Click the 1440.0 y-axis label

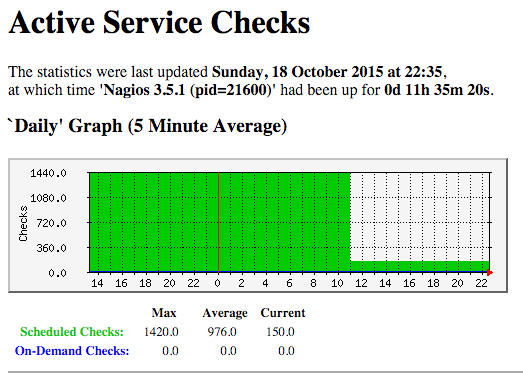tap(48, 173)
